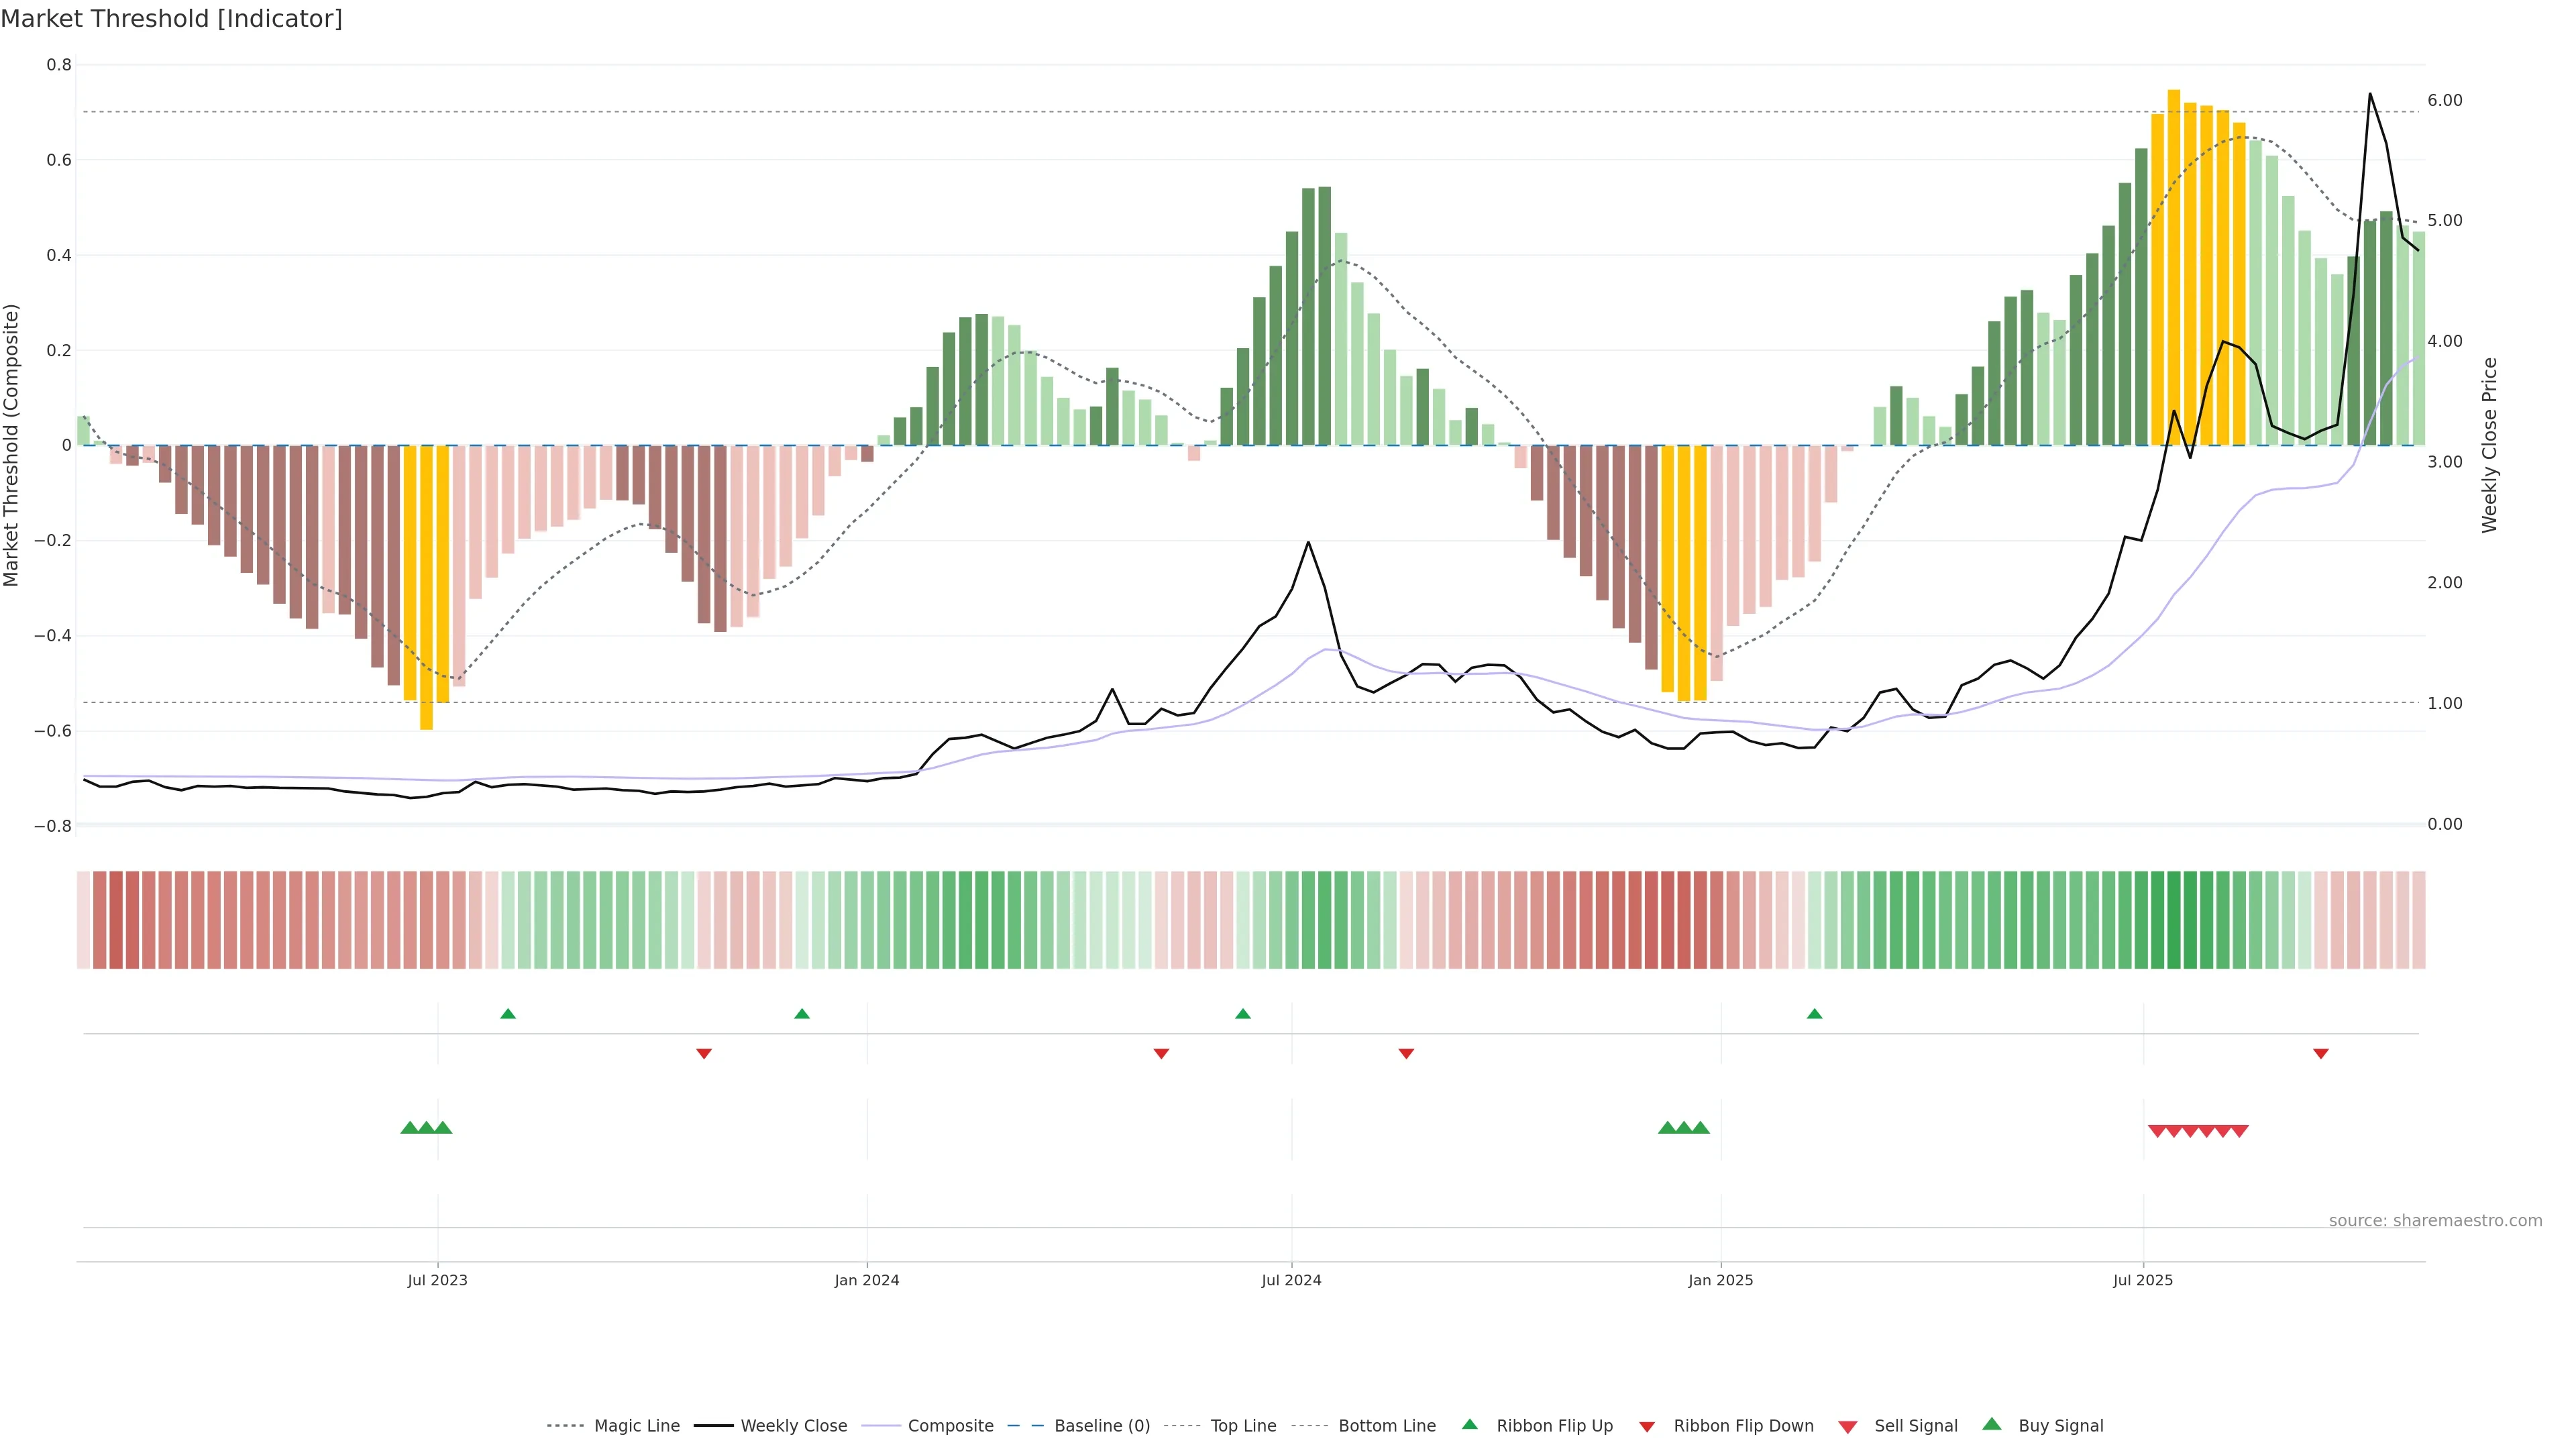The height and width of the screenshot is (1449, 2576).
Task: Click Ribbon Flip Up legend triangle
Action: click(x=1469, y=1424)
